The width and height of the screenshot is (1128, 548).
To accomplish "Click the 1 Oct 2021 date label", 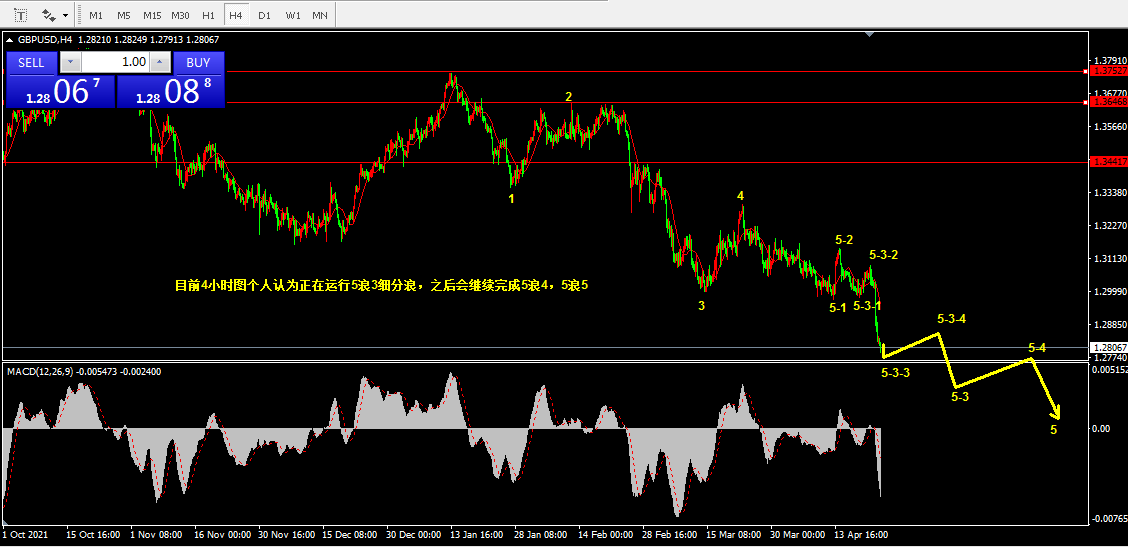I will pyautogui.click(x=27, y=534).
